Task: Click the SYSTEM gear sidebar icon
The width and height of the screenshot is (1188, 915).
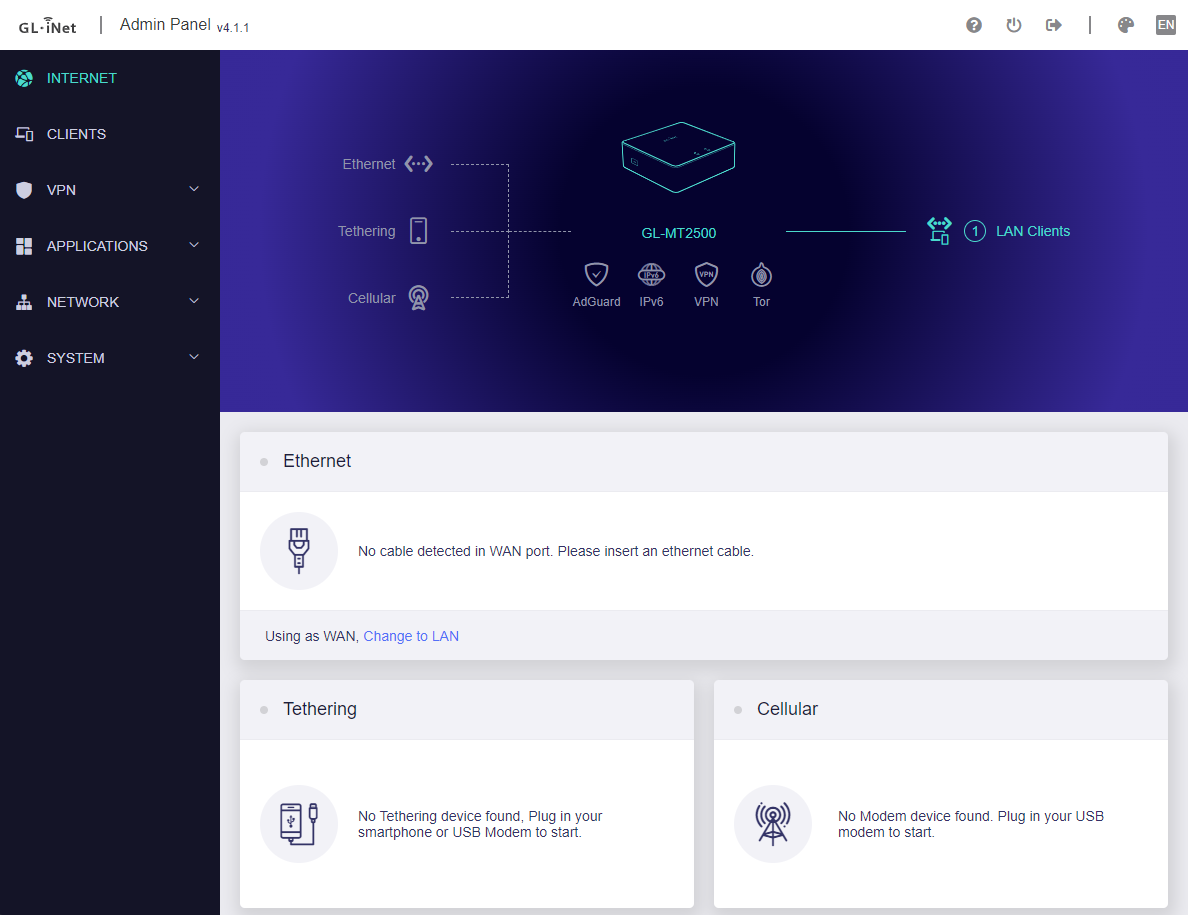Action: 24,358
